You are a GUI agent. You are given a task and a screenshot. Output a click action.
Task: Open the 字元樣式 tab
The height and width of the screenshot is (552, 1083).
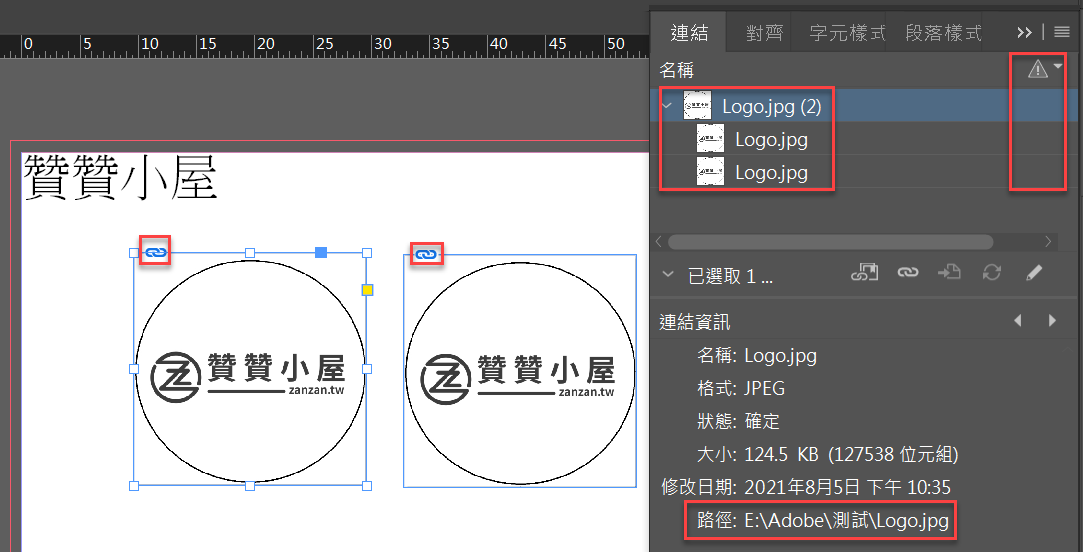tap(847, 32)
